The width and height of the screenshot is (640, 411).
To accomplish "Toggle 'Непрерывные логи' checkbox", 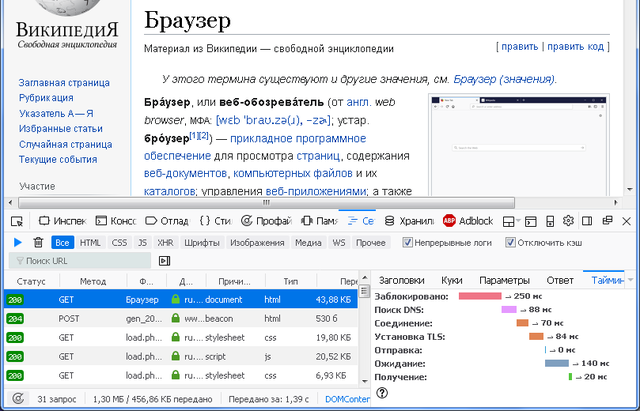I will coord(407,242).
